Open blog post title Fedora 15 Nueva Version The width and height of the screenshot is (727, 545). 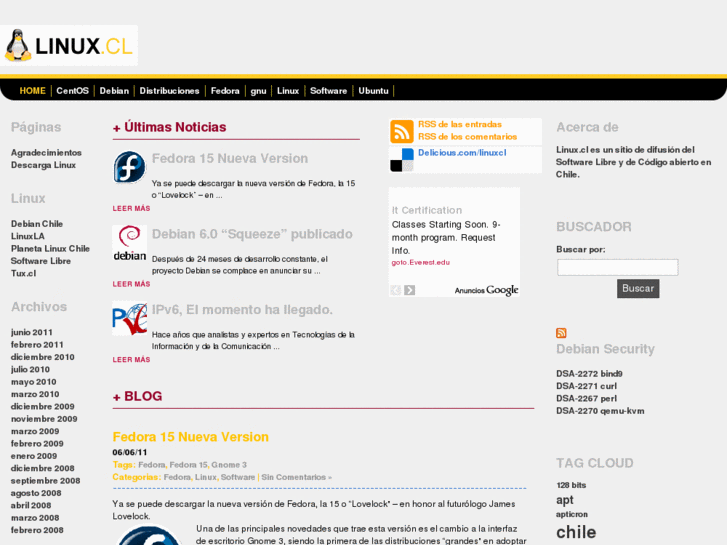point(191,437)
